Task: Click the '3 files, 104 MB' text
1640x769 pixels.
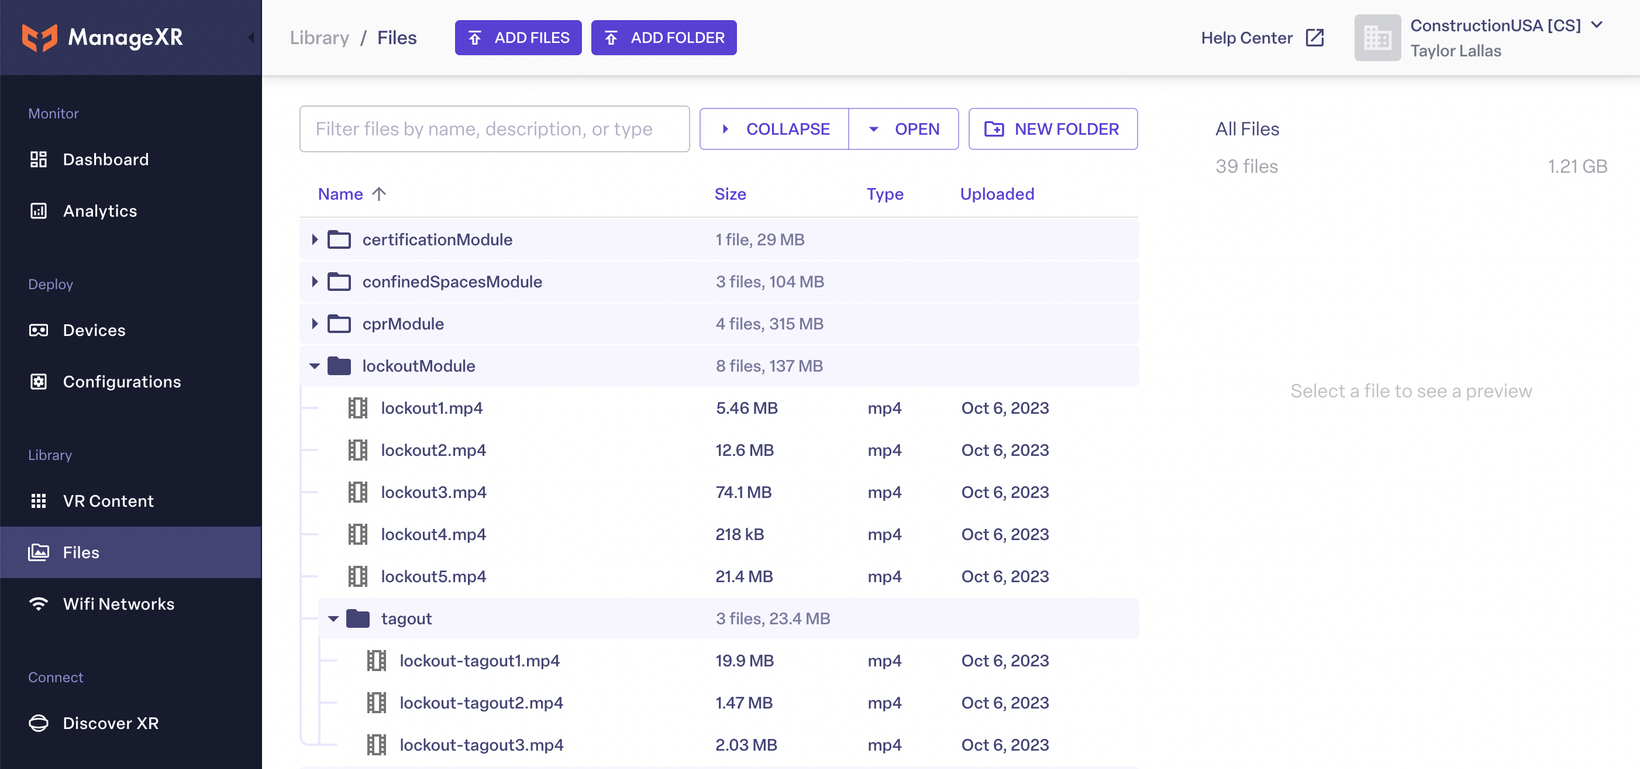Action: coord(770,282)
